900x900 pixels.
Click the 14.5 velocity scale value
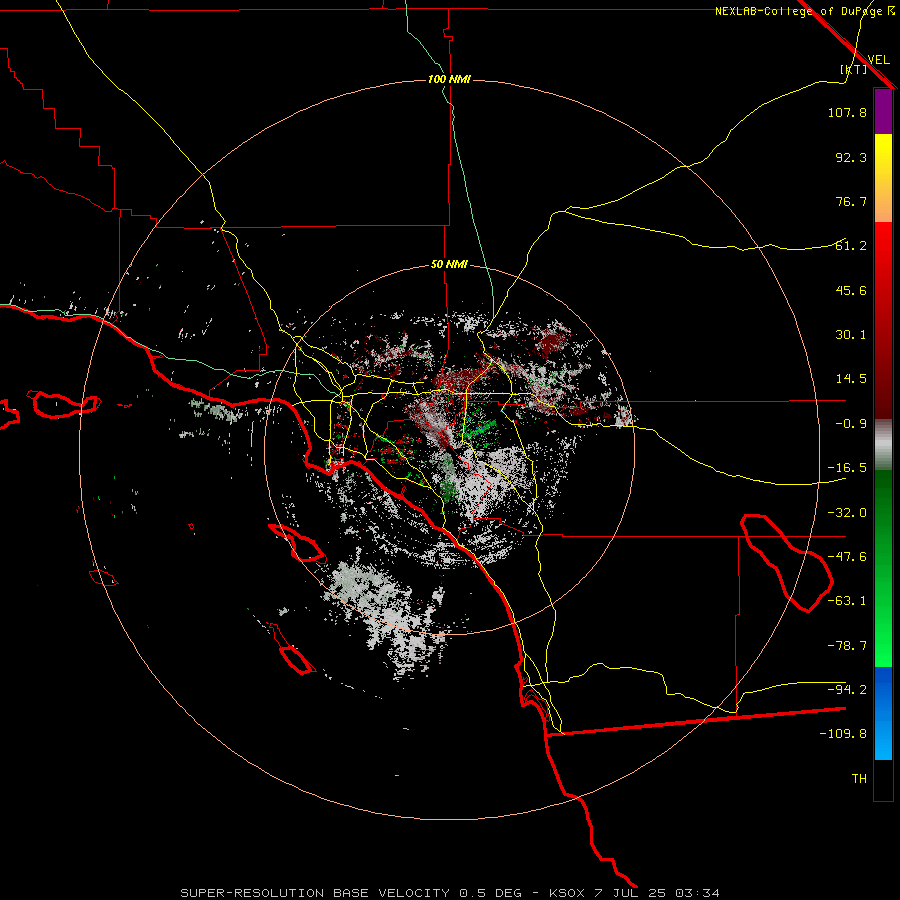click(851, 379)
